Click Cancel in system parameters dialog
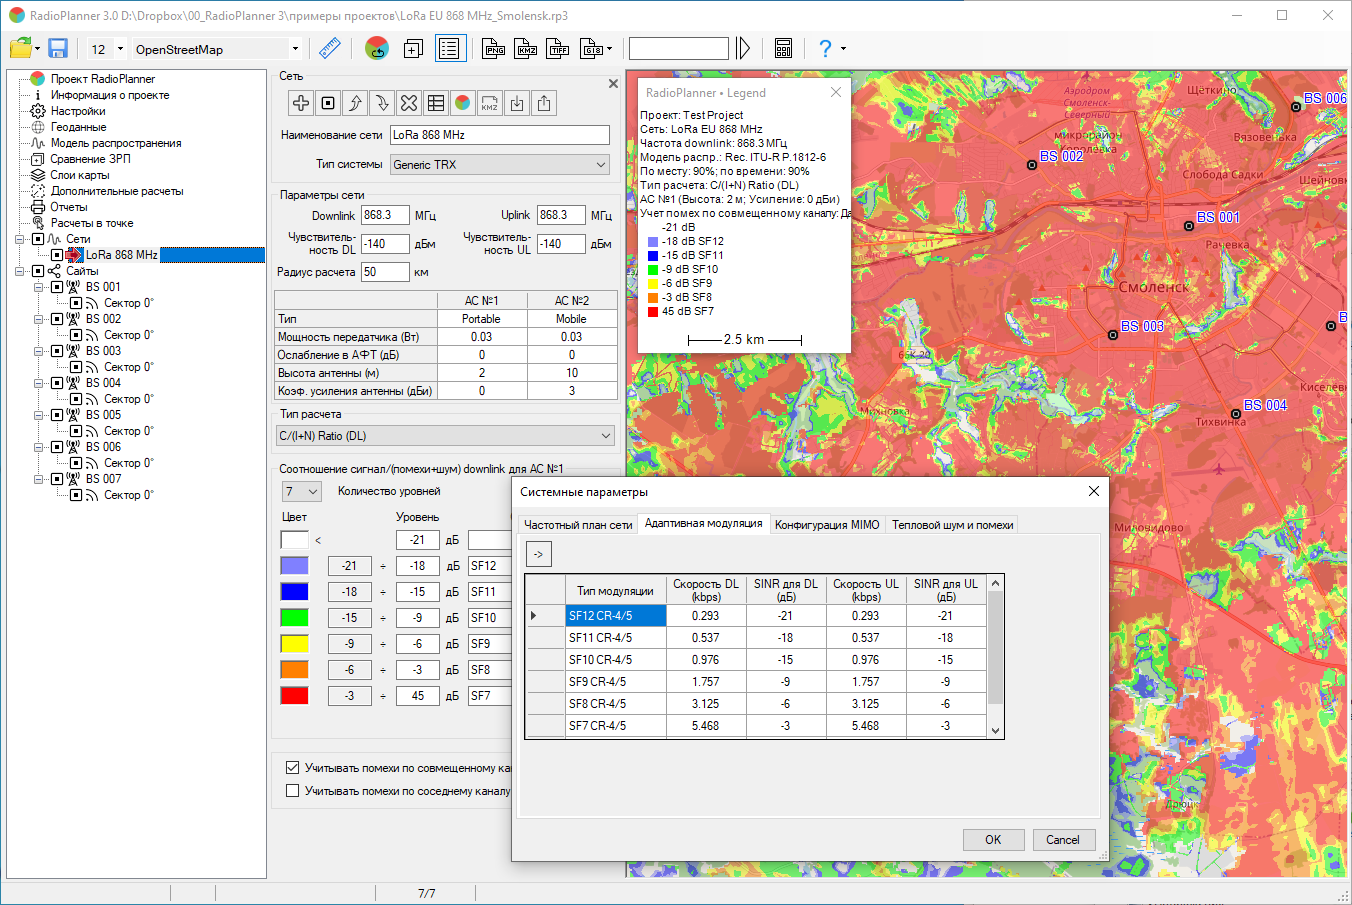The image size is (1352, 905). [1063, 840]
